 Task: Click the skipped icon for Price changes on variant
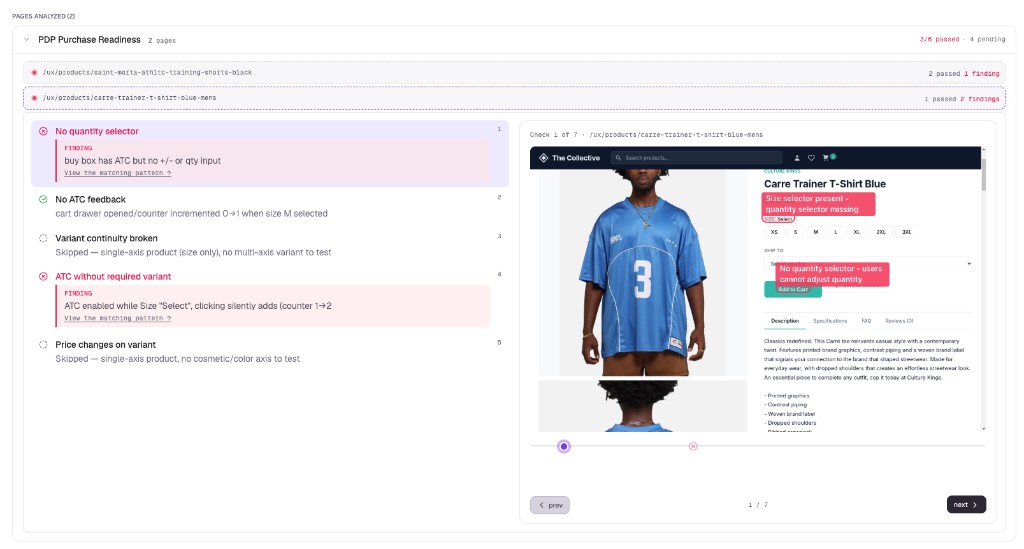[x=43, y=345]
